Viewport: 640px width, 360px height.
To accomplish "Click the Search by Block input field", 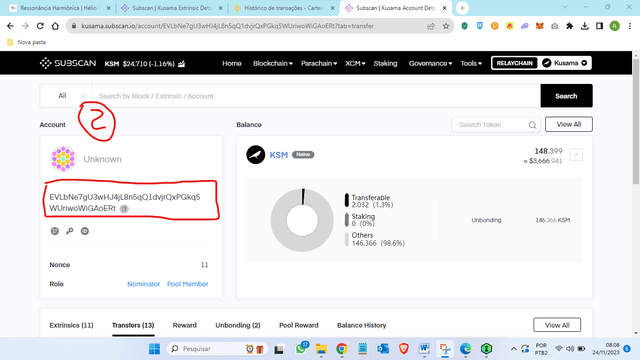I will point(316,96).
